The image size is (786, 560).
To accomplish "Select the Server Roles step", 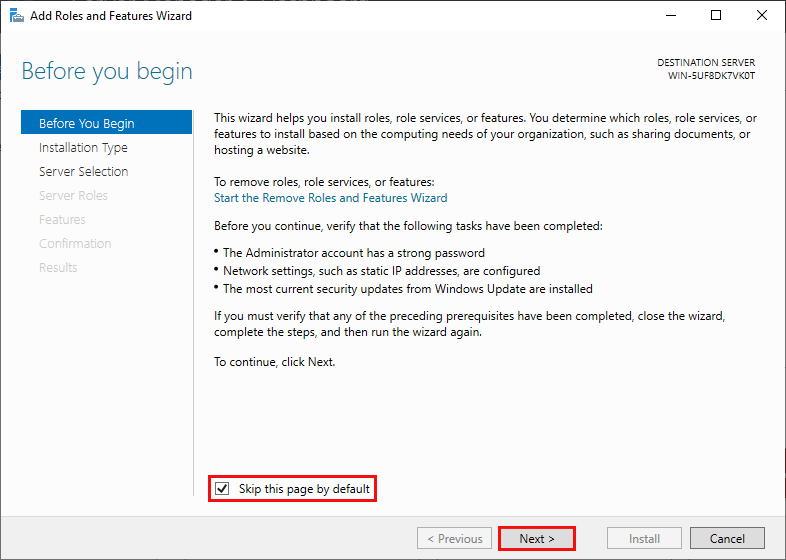I will (x=73, y=196).
